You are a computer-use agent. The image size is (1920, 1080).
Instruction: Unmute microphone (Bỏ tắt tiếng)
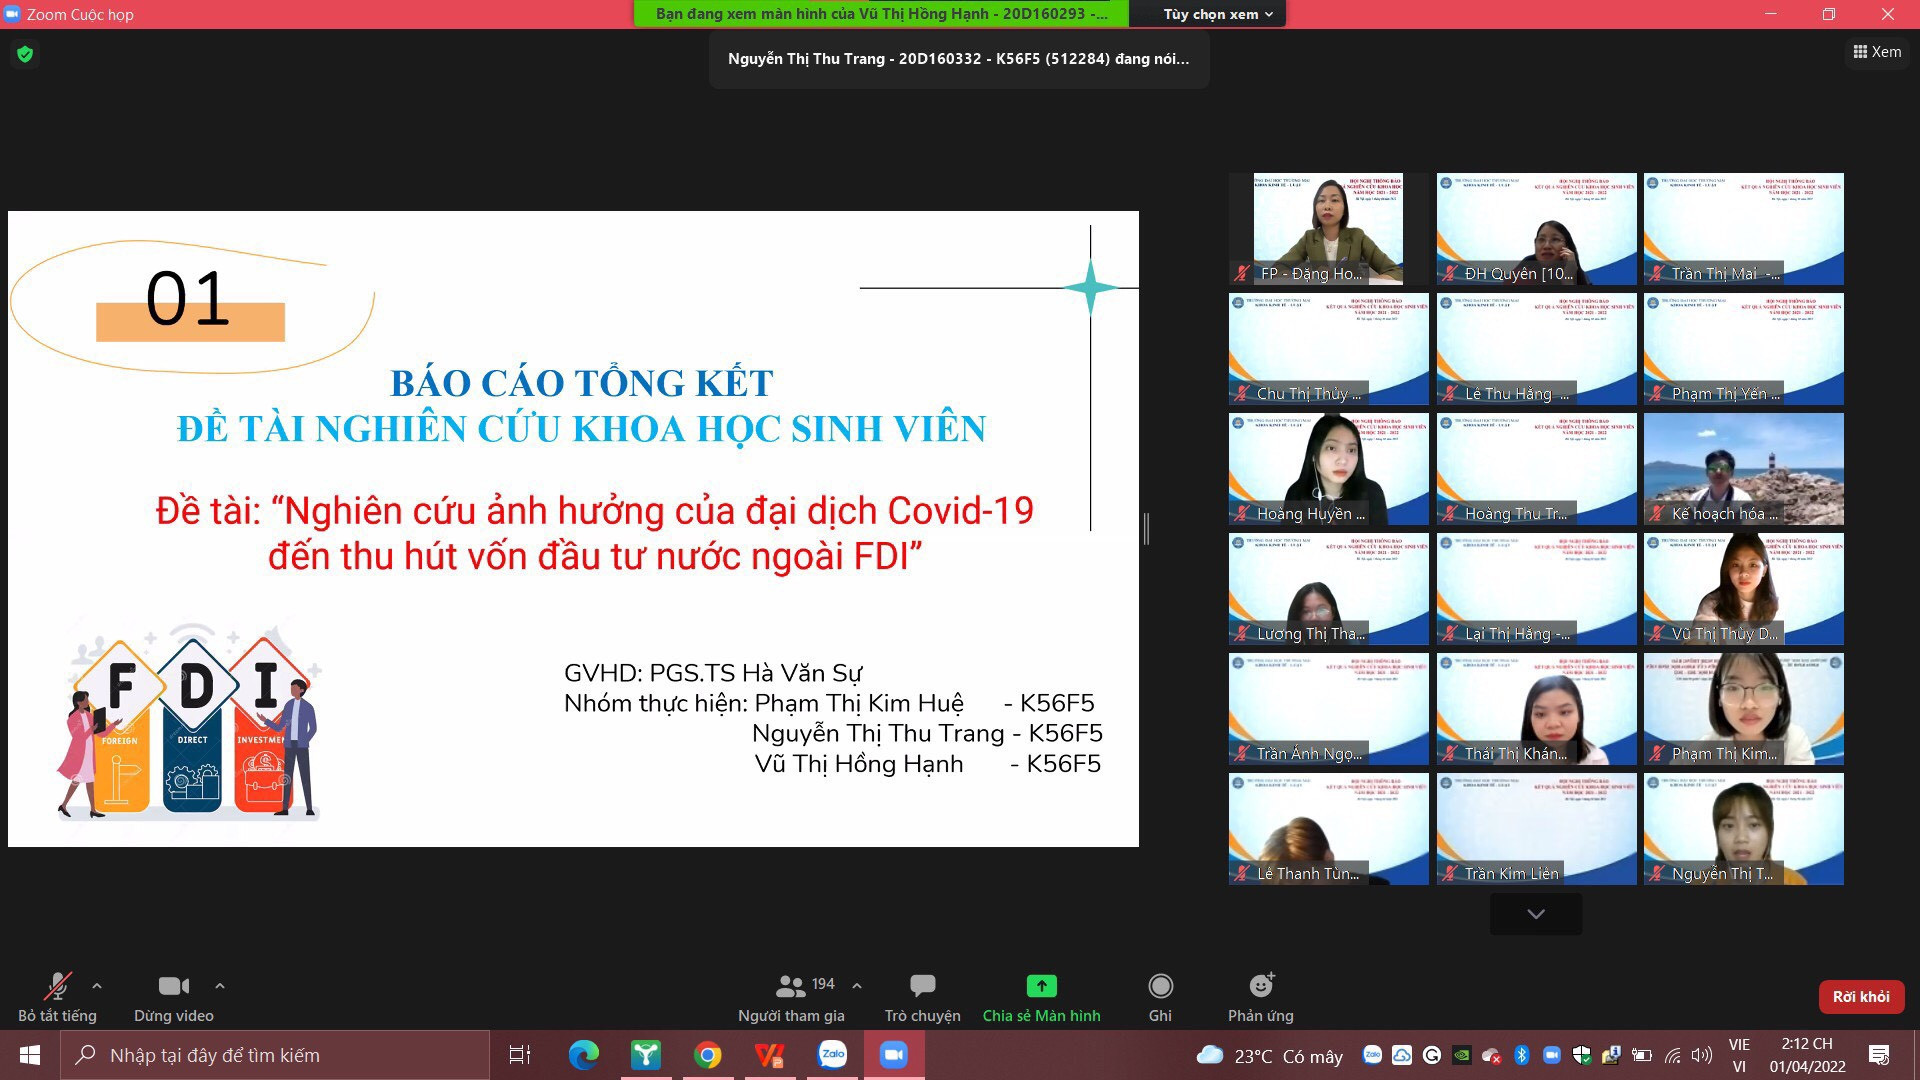coord(57,987)
